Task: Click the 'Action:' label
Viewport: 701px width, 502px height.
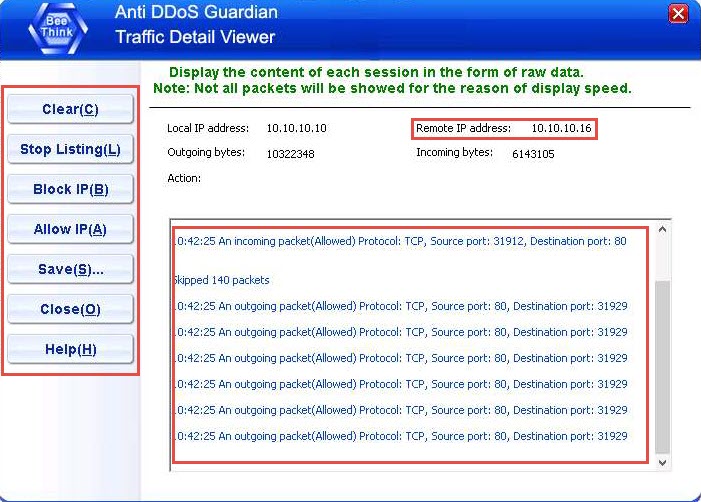Action: coord(184,178)
